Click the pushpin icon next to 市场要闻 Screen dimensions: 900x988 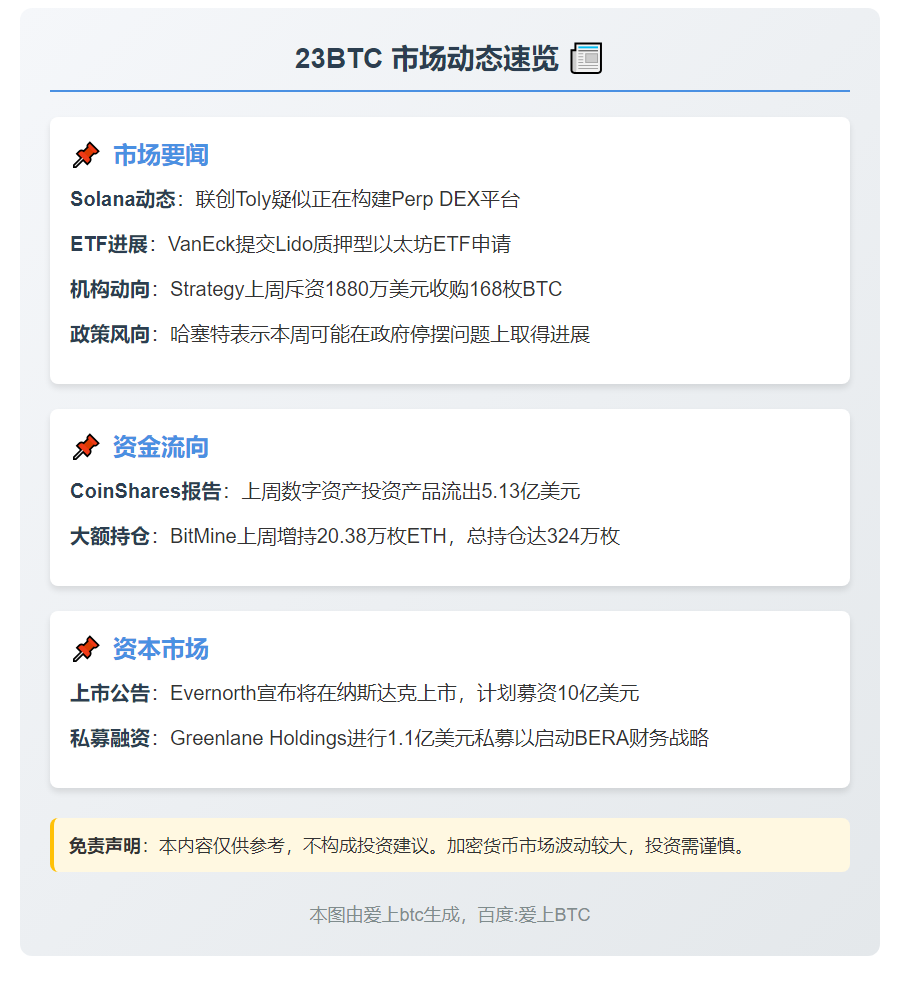86,155
